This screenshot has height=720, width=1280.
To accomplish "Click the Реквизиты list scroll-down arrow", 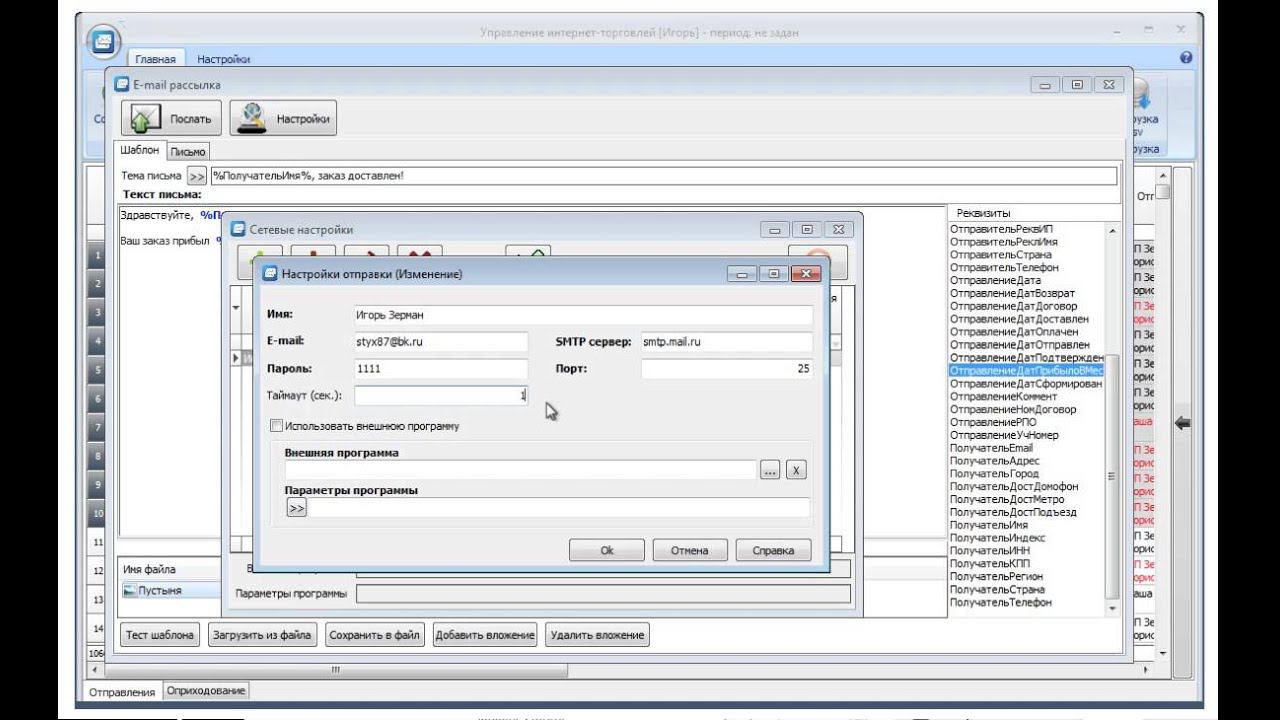I will pyautogui.click(x=1112, y=608).
